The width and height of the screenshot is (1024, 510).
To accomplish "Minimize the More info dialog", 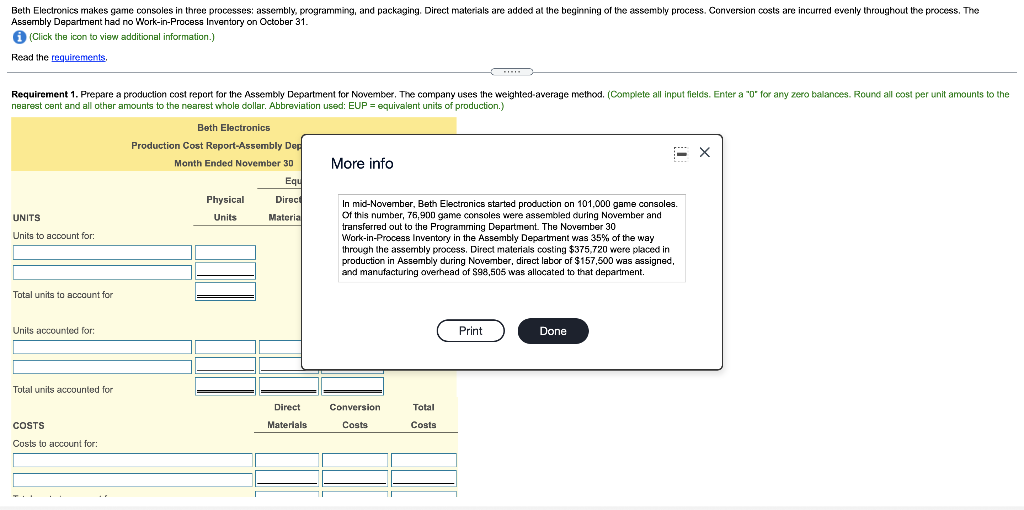I will click(x=680, y=153).
